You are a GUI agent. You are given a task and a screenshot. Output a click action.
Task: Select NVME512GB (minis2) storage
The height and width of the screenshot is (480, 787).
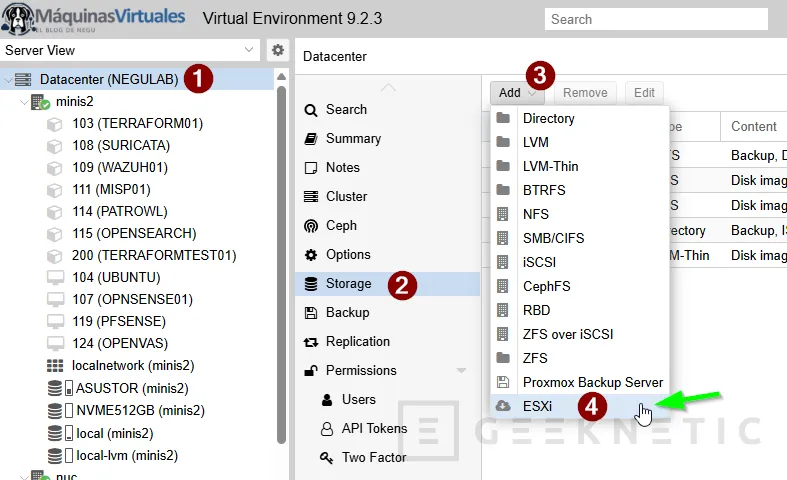point(140,411)
